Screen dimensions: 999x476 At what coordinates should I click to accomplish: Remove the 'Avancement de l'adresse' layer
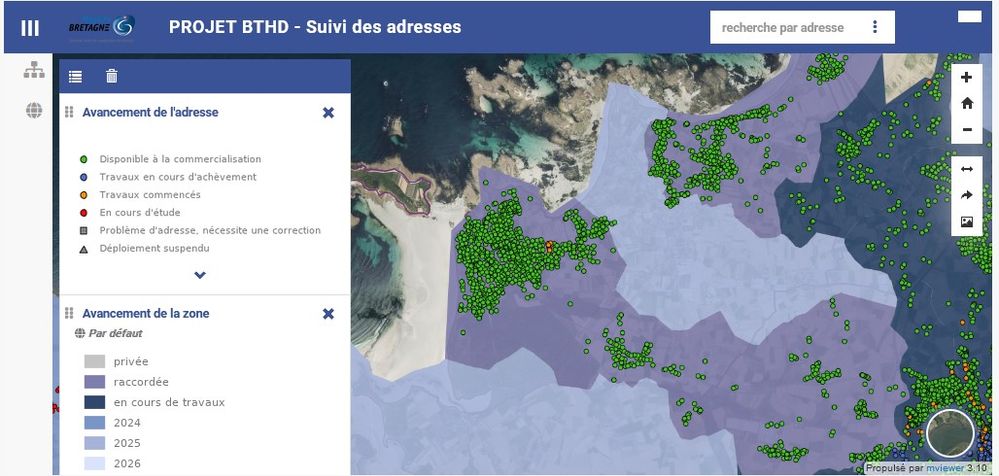click(x=328, y=113)
